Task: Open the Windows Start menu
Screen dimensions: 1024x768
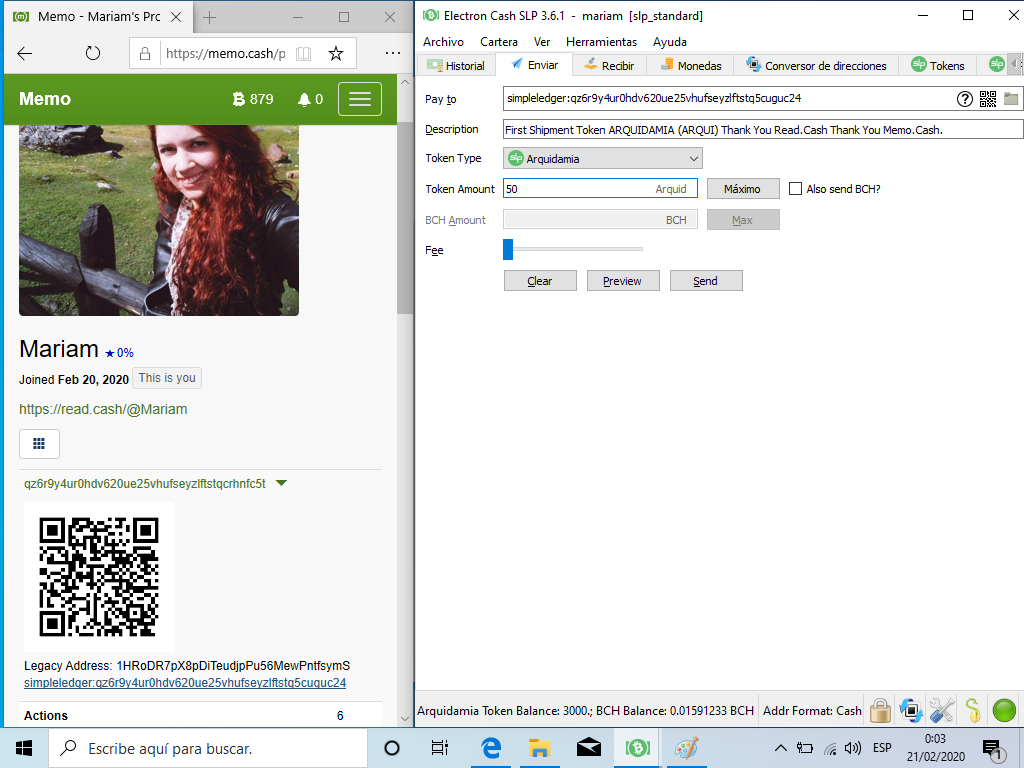Action: tap(24, 748)
